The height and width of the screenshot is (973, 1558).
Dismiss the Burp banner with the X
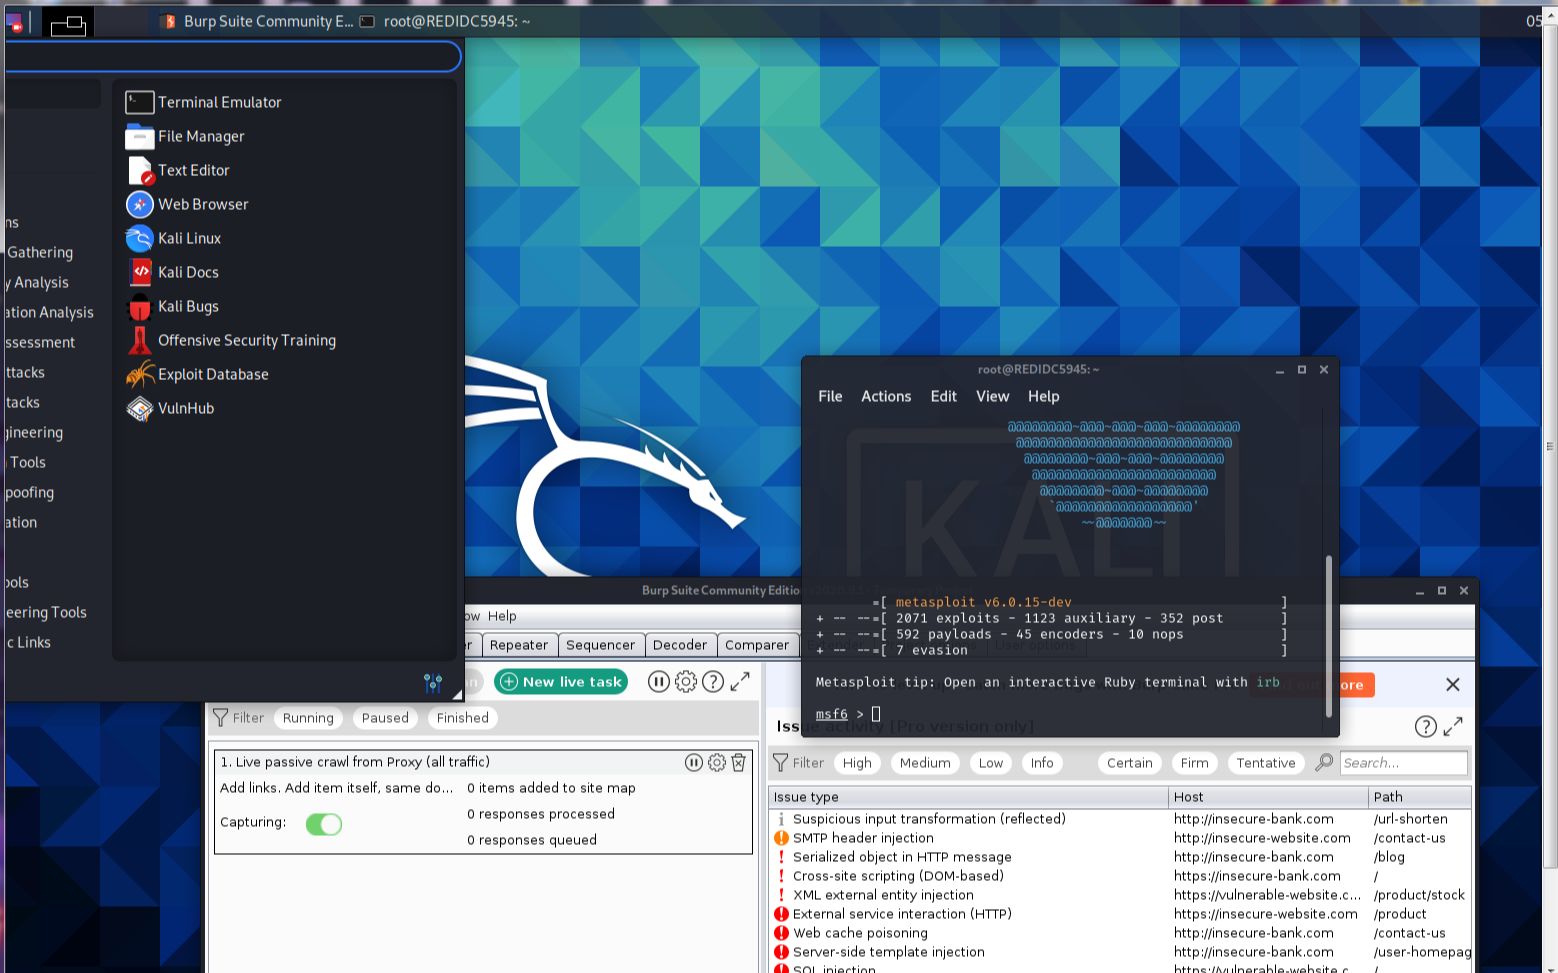(x=1453, y=685)
